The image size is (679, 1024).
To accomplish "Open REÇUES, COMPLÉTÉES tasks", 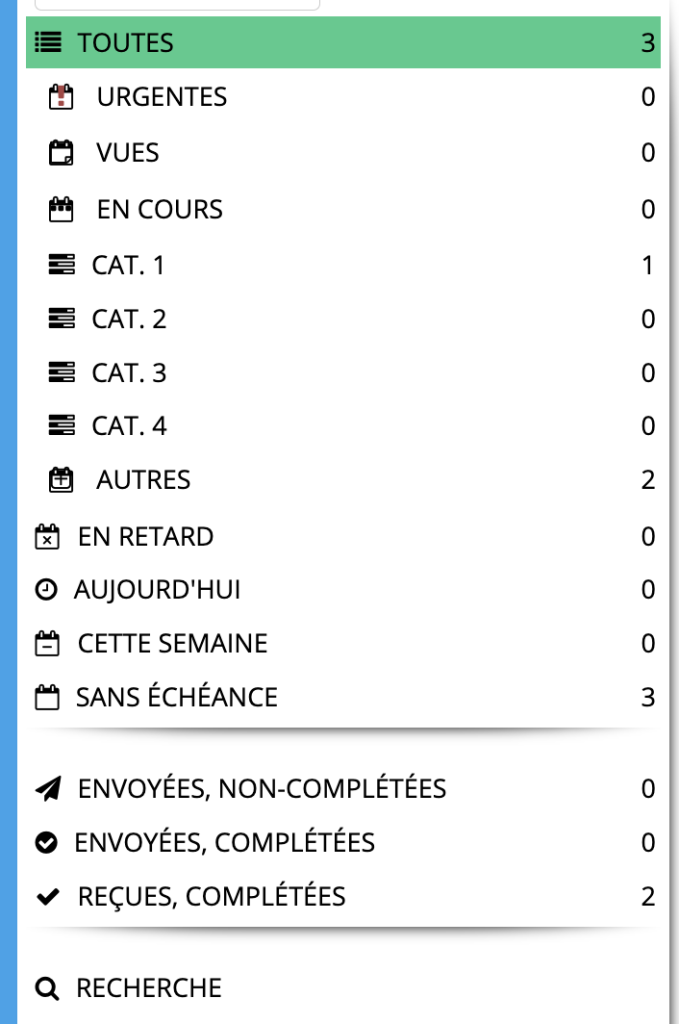I will [x=343, y=896].
